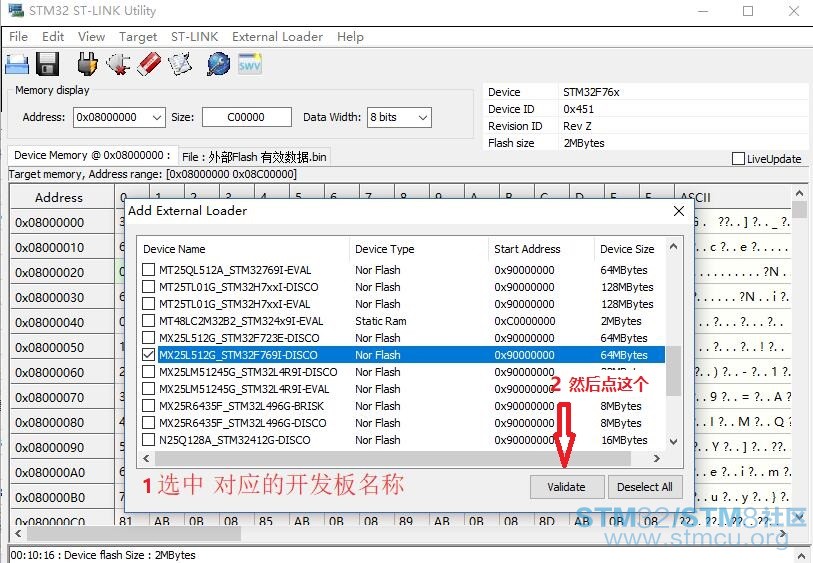Click the Deselect All button

pos(644,487)
